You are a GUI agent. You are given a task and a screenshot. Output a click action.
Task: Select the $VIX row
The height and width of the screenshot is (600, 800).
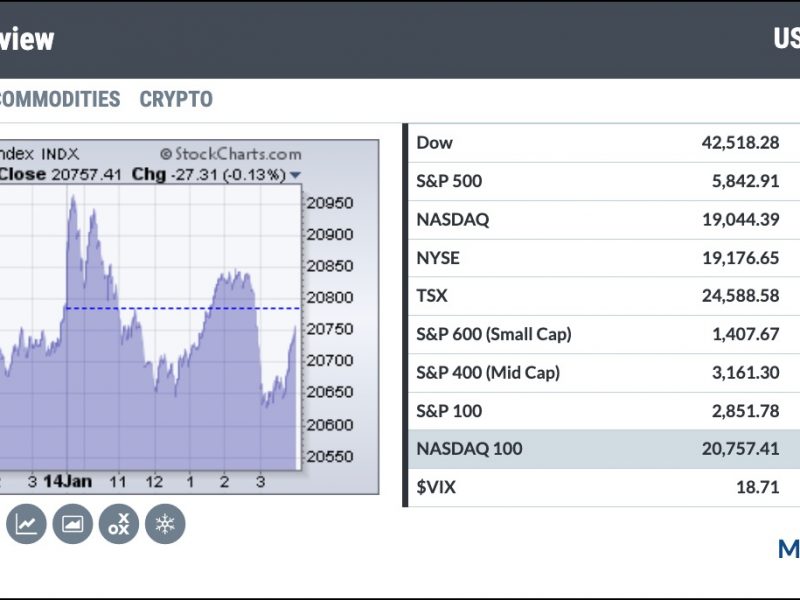tap(604, 487)
